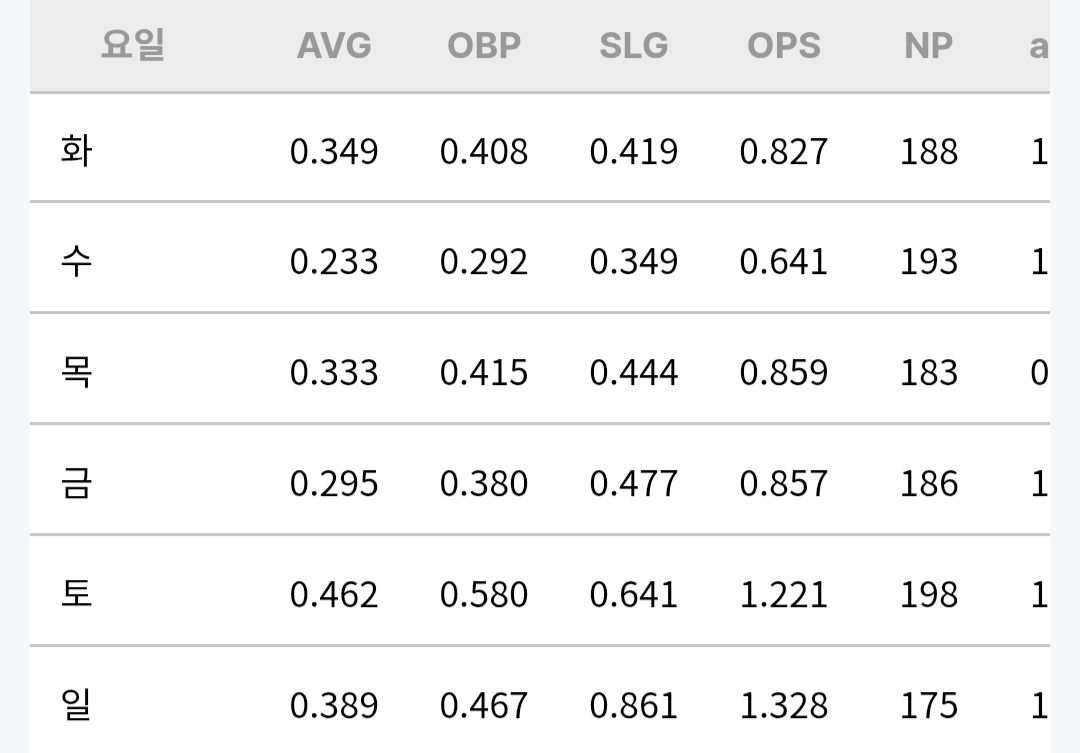Select the SLG value 0.861
The width and height of the screenshot is (1080, 753).
[x=634, y=705]
